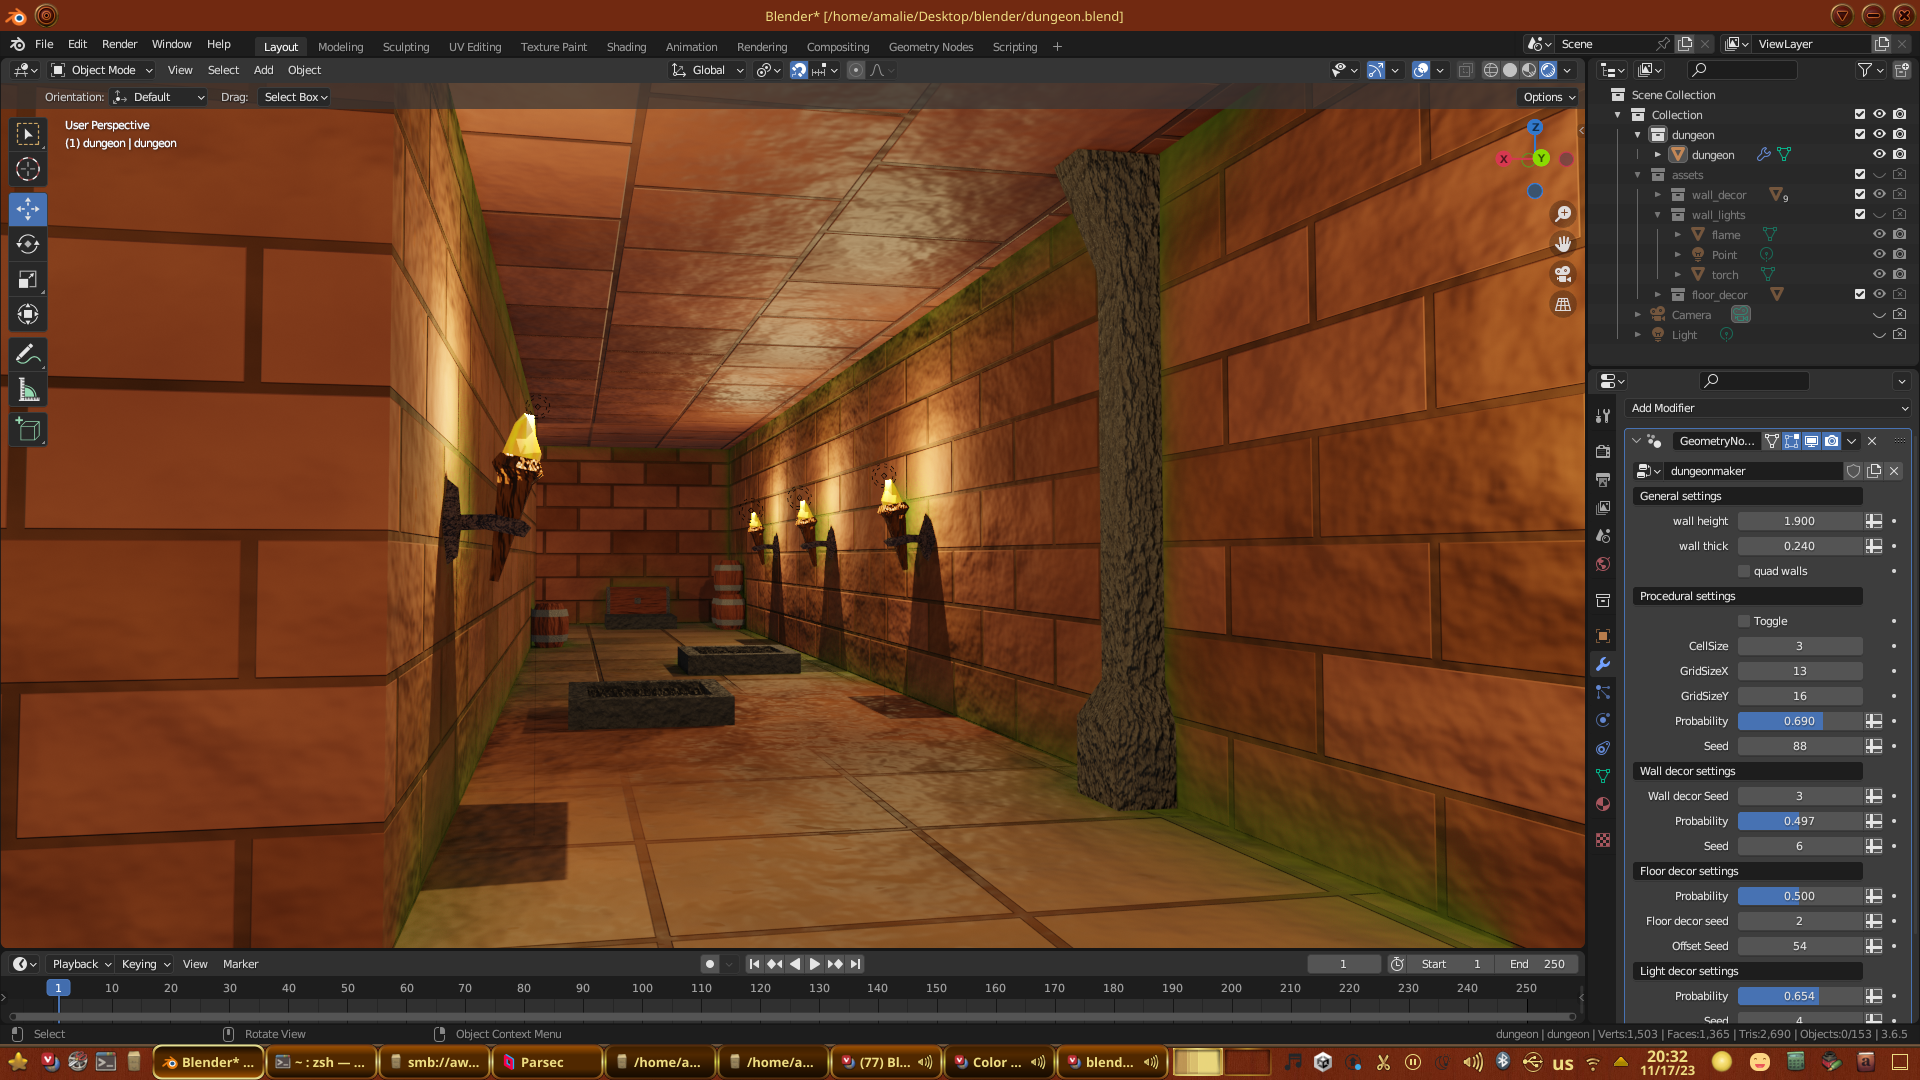Click the Options button in viewport
This screenshot has height=1080, width=1920.
pos(1549,97)
